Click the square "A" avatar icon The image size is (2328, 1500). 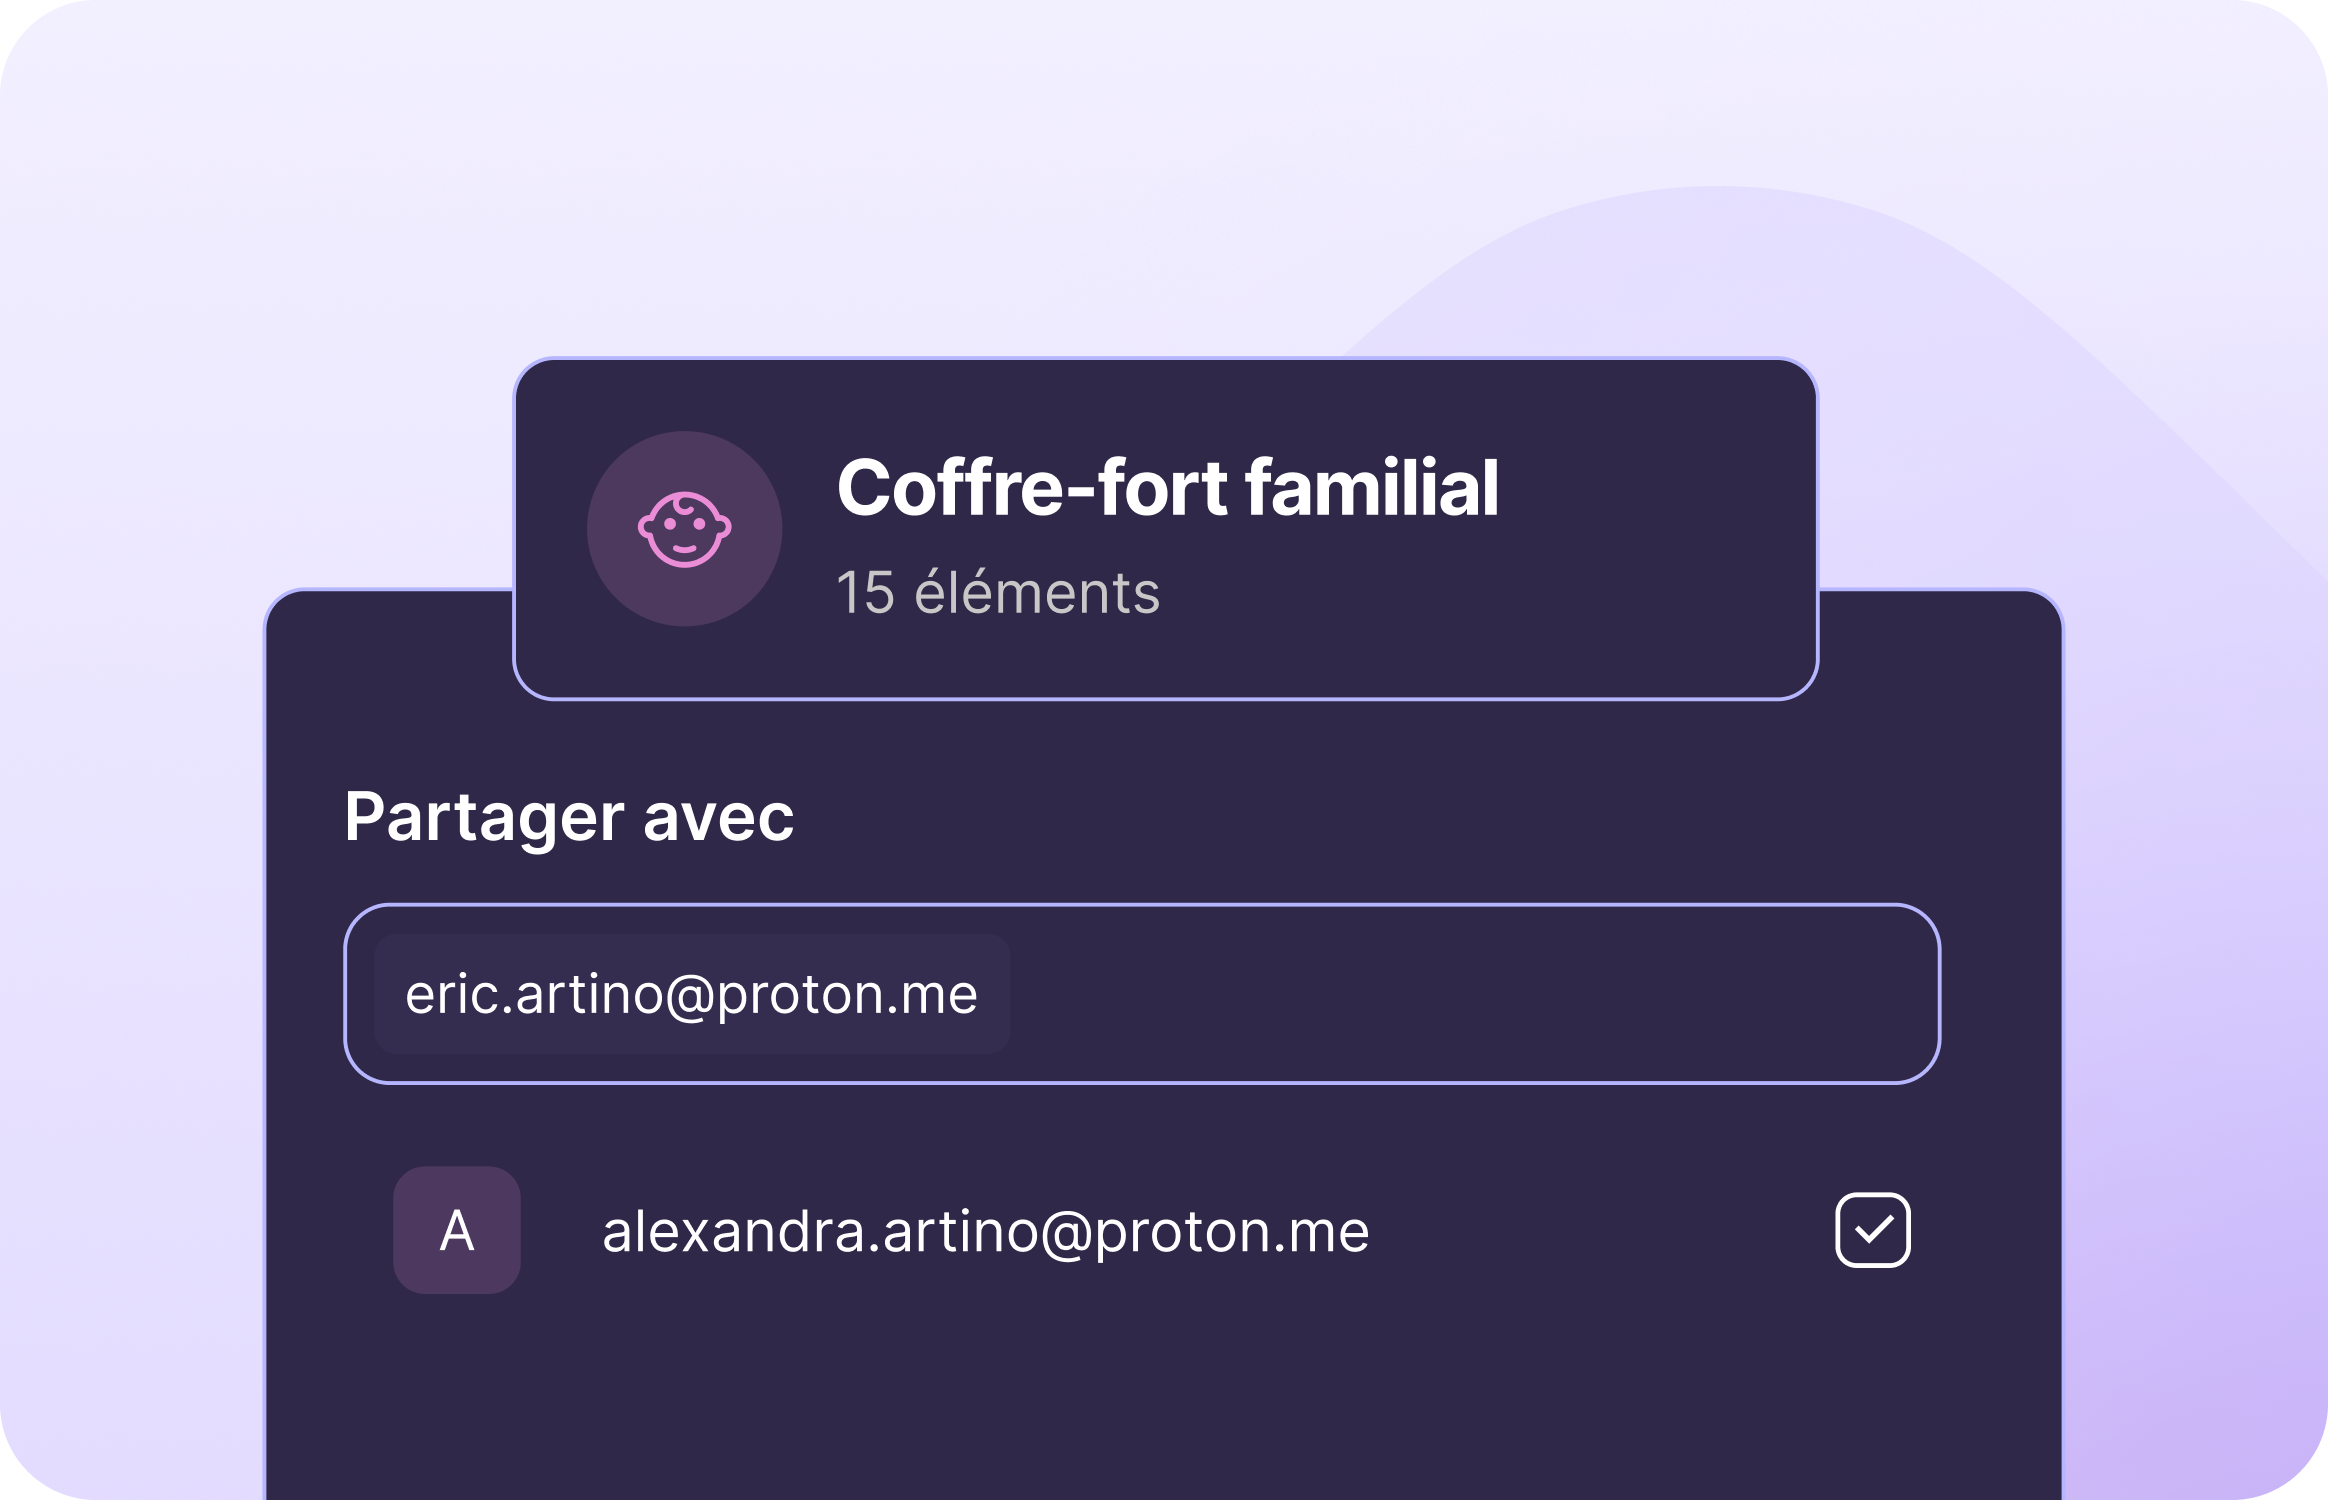[457, 1230]
